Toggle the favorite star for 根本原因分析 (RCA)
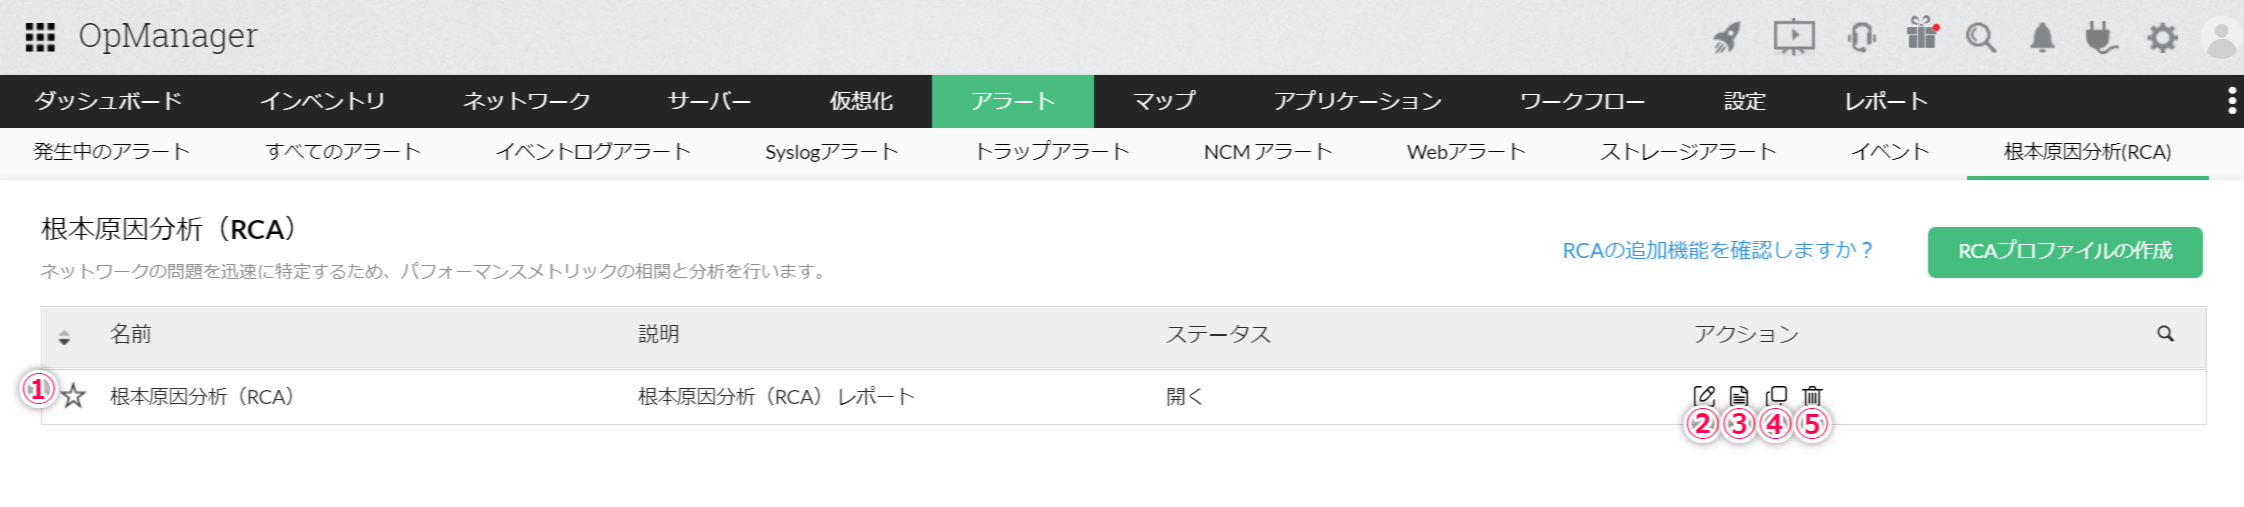The width and height of the screenshot is (2244, 507). click(x=74, y=397)
